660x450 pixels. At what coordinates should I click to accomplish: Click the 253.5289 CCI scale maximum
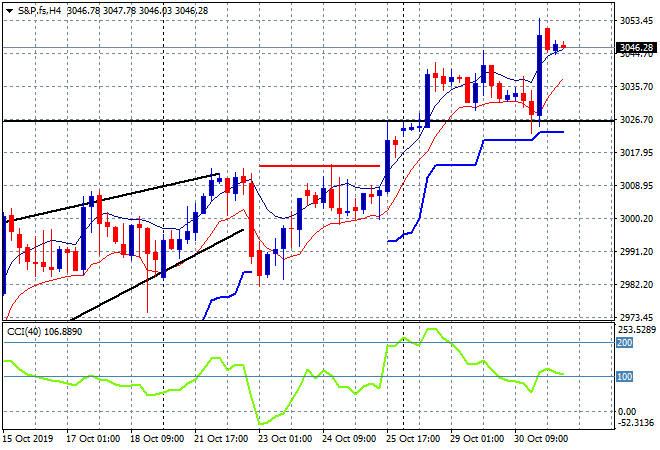pyautogui.click(x=637, y=329)
